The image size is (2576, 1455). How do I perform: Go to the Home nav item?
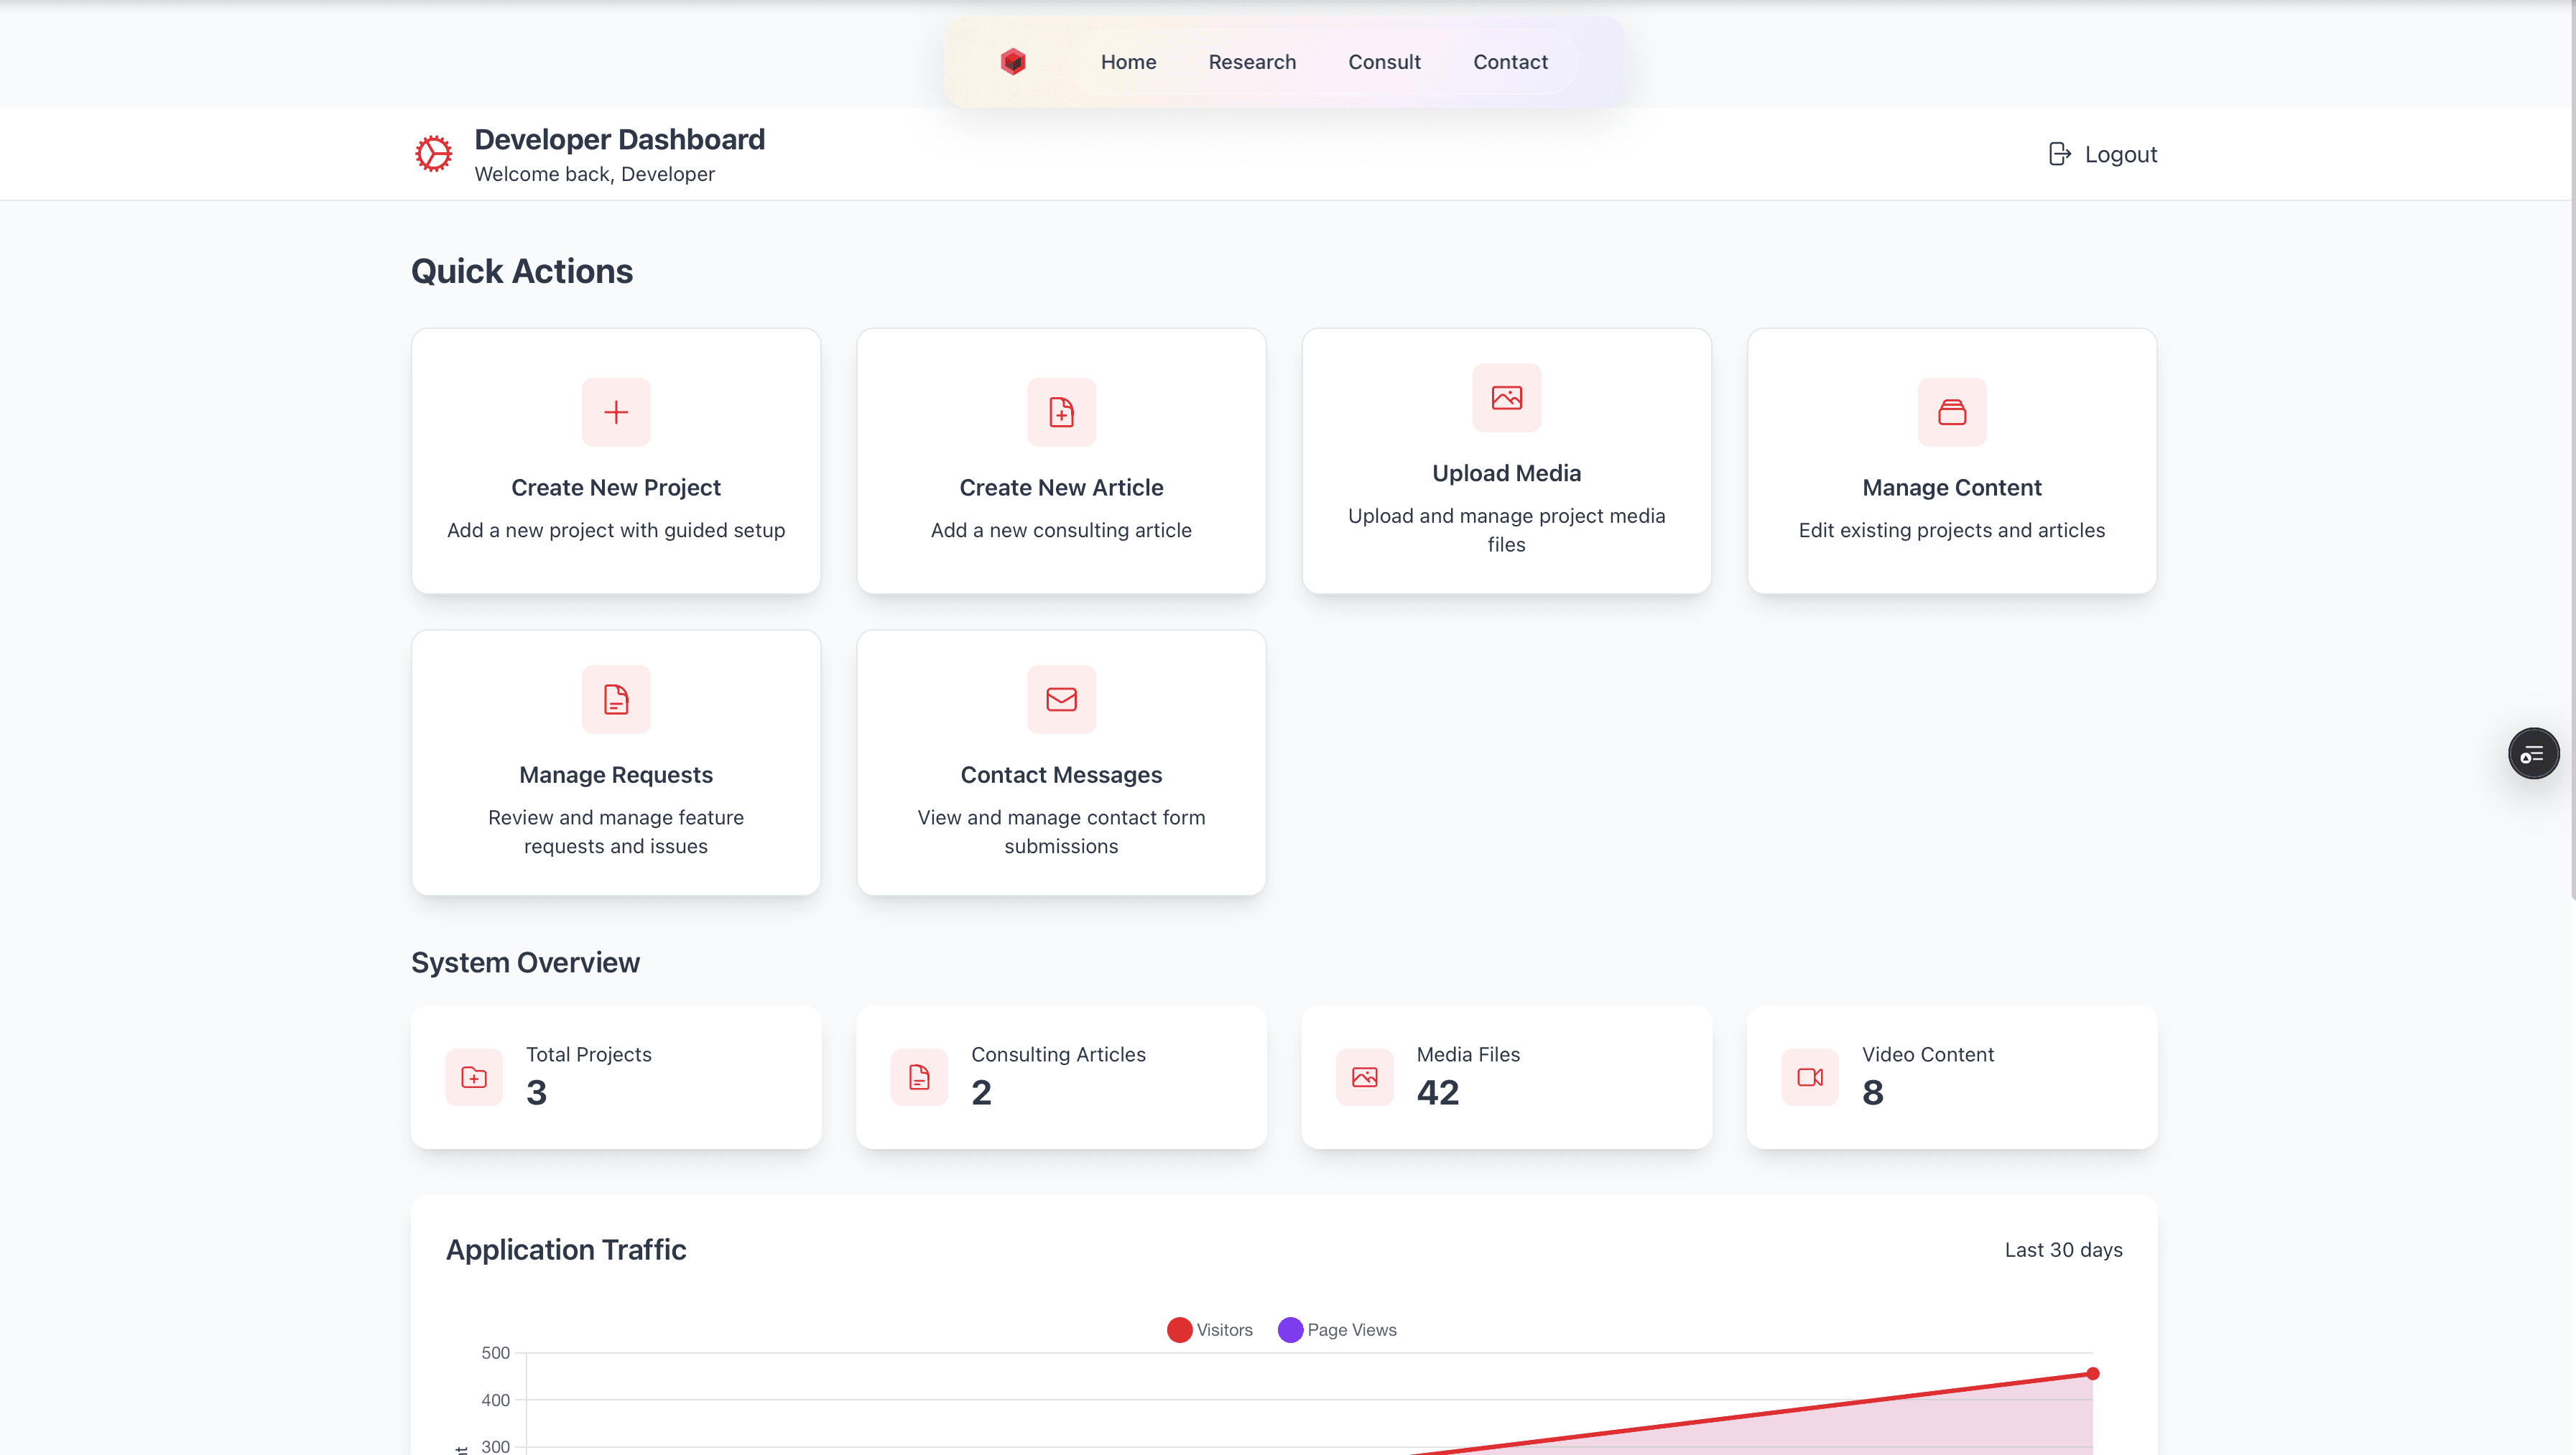(x=1128, y=62)
